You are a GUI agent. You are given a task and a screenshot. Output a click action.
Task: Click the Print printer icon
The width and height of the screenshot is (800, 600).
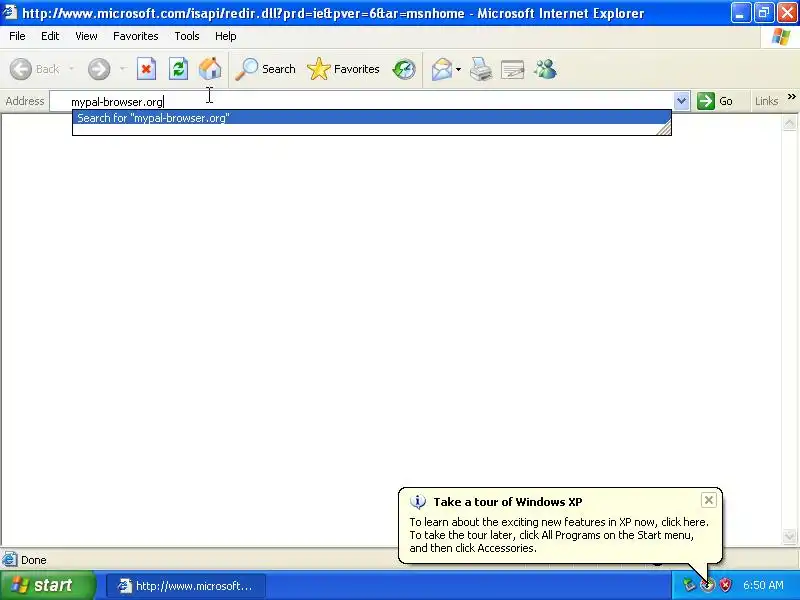[481, 69]
